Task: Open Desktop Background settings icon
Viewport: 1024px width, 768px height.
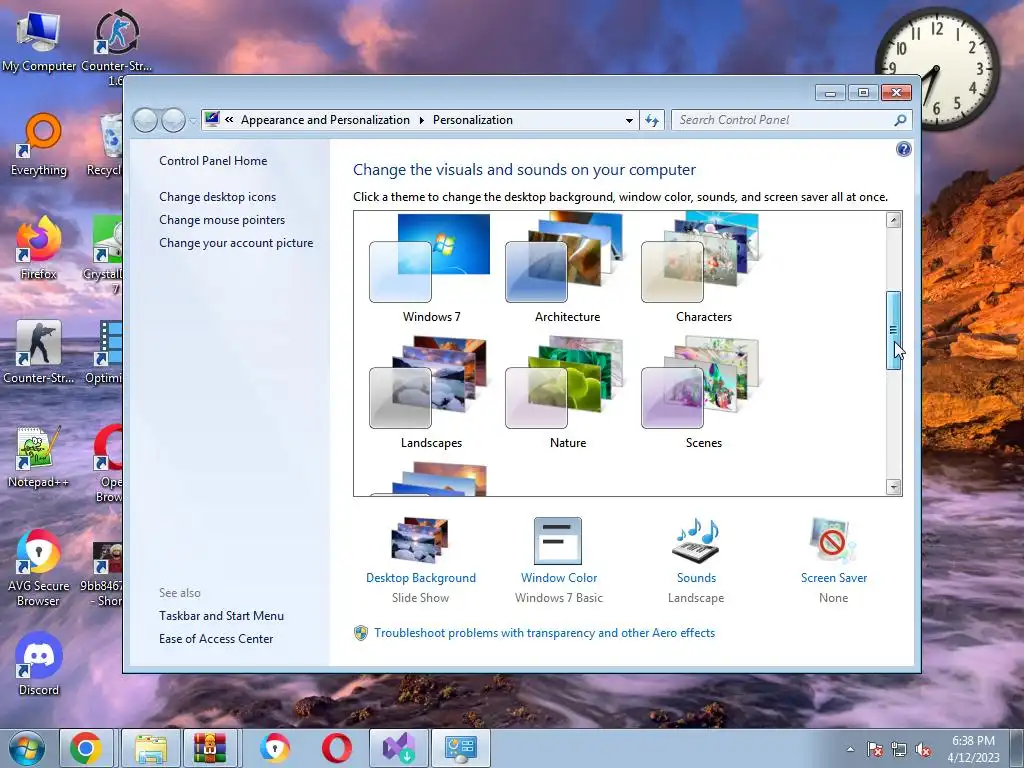Action: (420, 541)
